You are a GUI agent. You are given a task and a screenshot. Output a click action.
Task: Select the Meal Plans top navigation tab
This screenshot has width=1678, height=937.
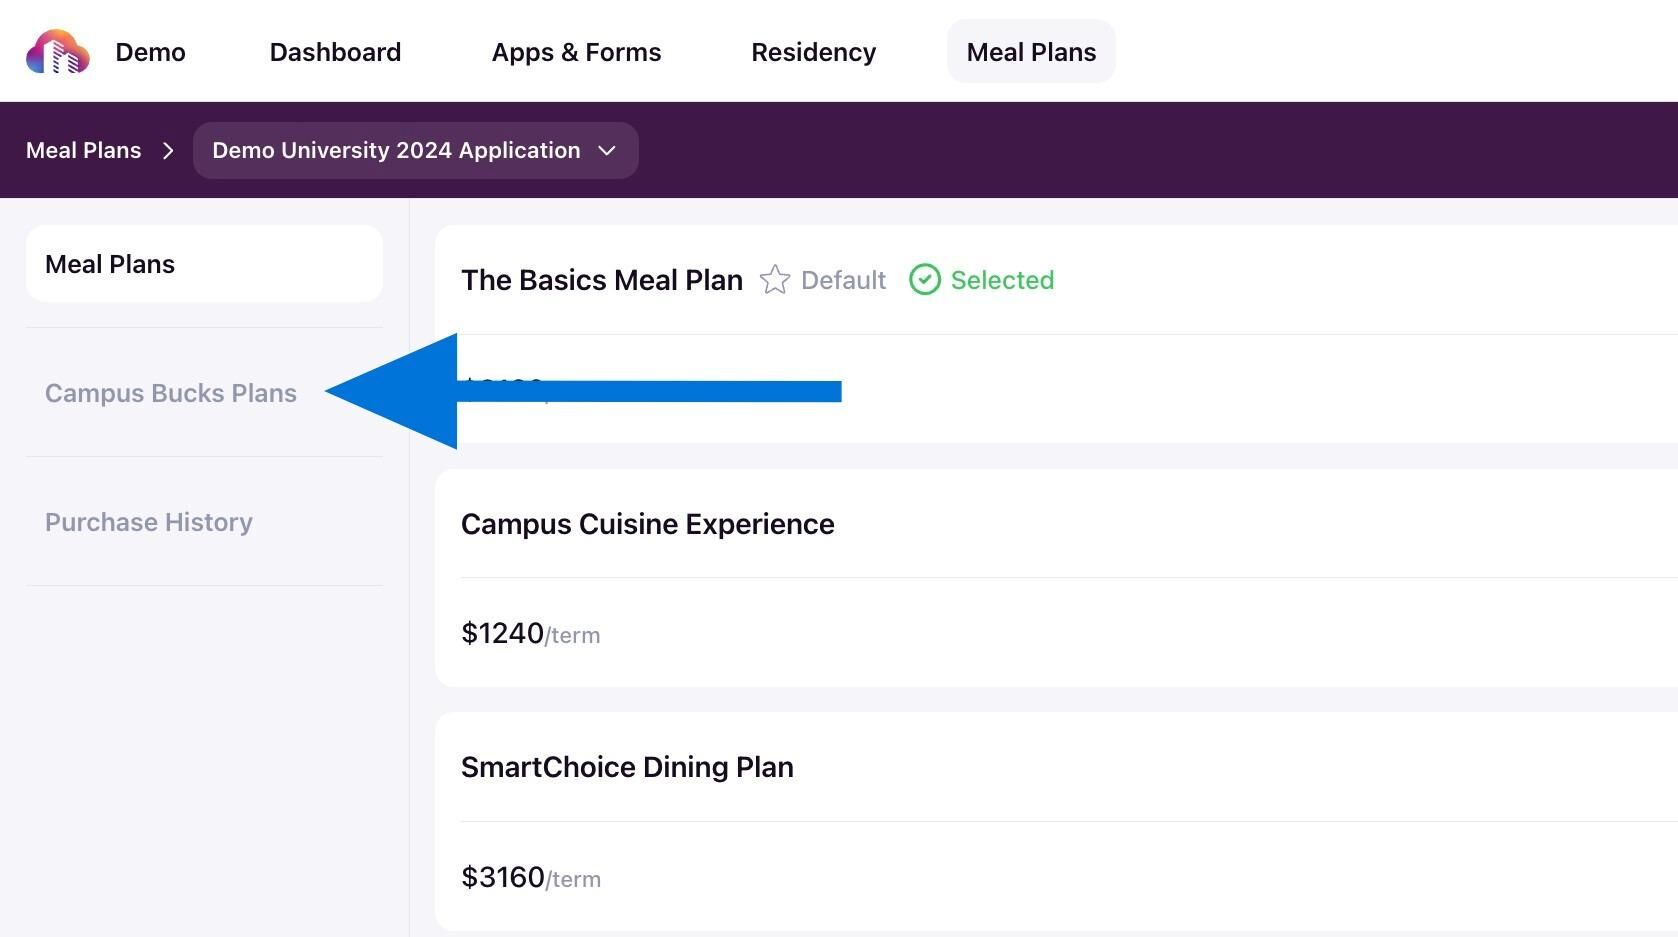pos(1031,52)
